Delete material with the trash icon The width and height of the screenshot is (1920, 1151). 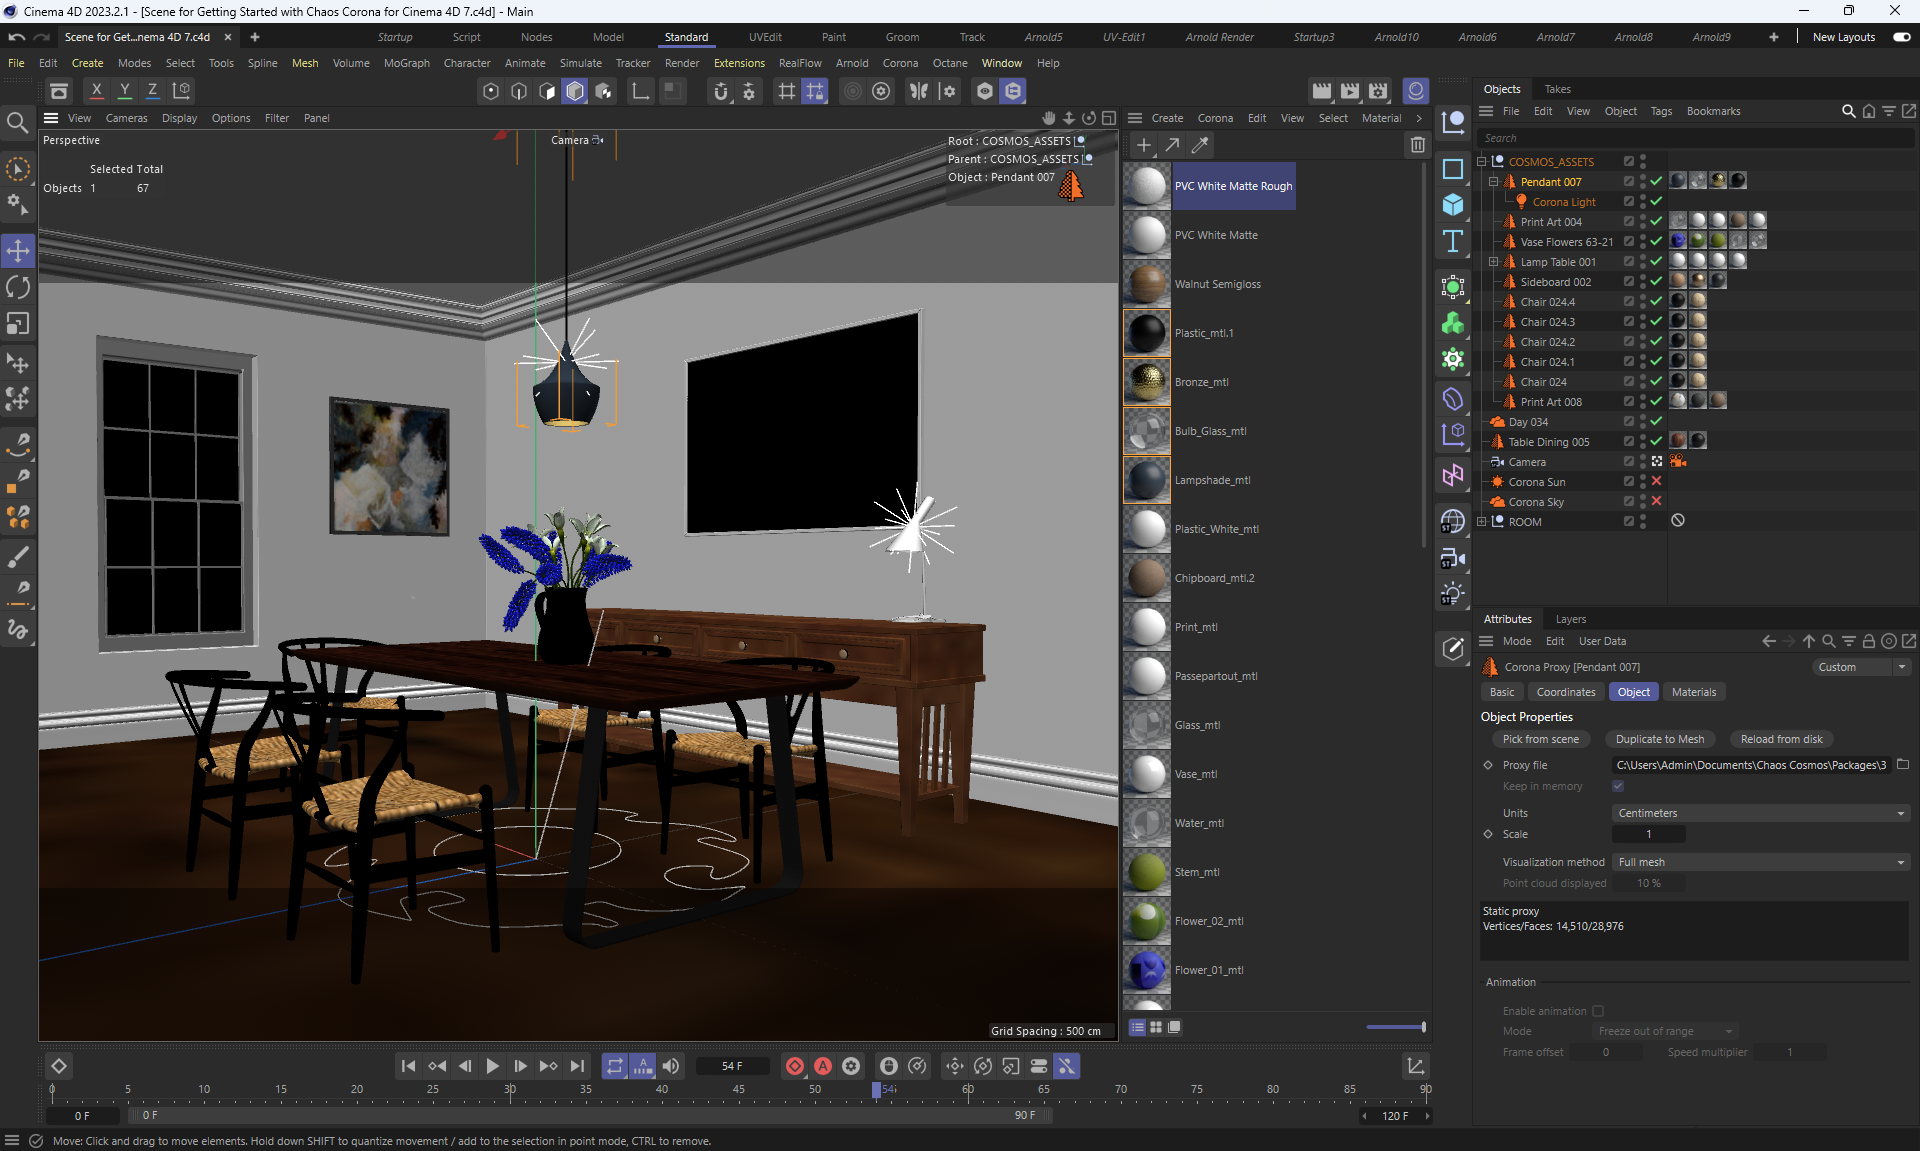pyautogui.click(x=1417, y=145)
